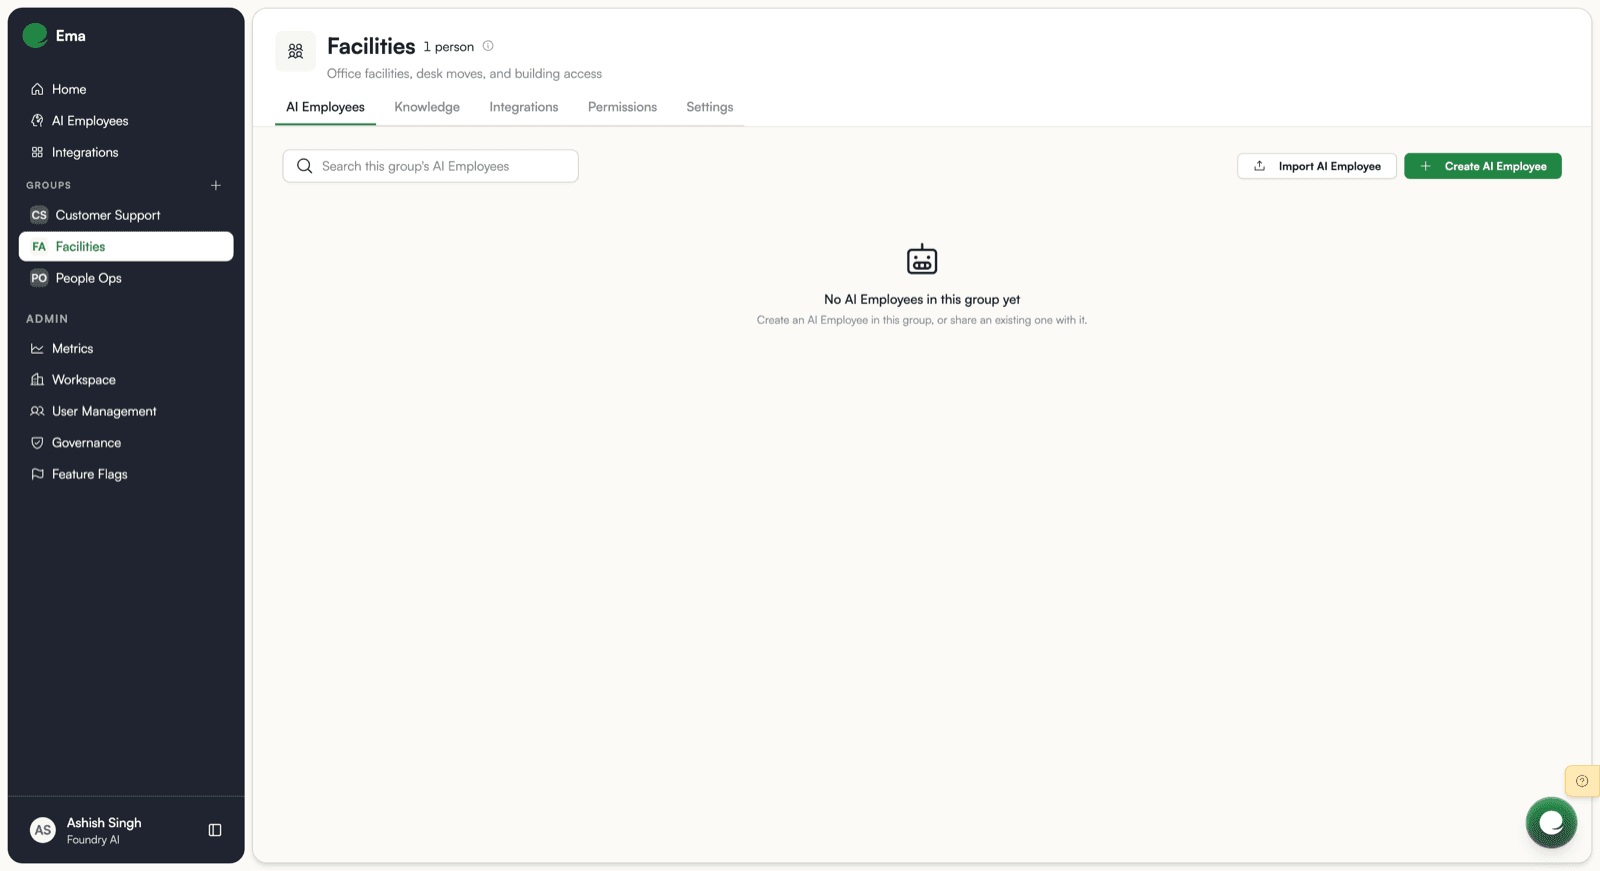The width and height of the screenshot is (1600, 871).
Task: Select the Facilities group
Action: coord(126,247)
